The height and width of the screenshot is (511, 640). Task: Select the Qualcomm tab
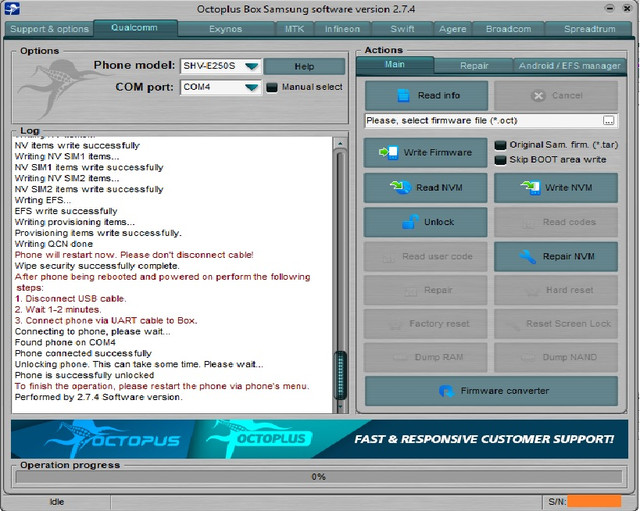(x=135, y=28)
